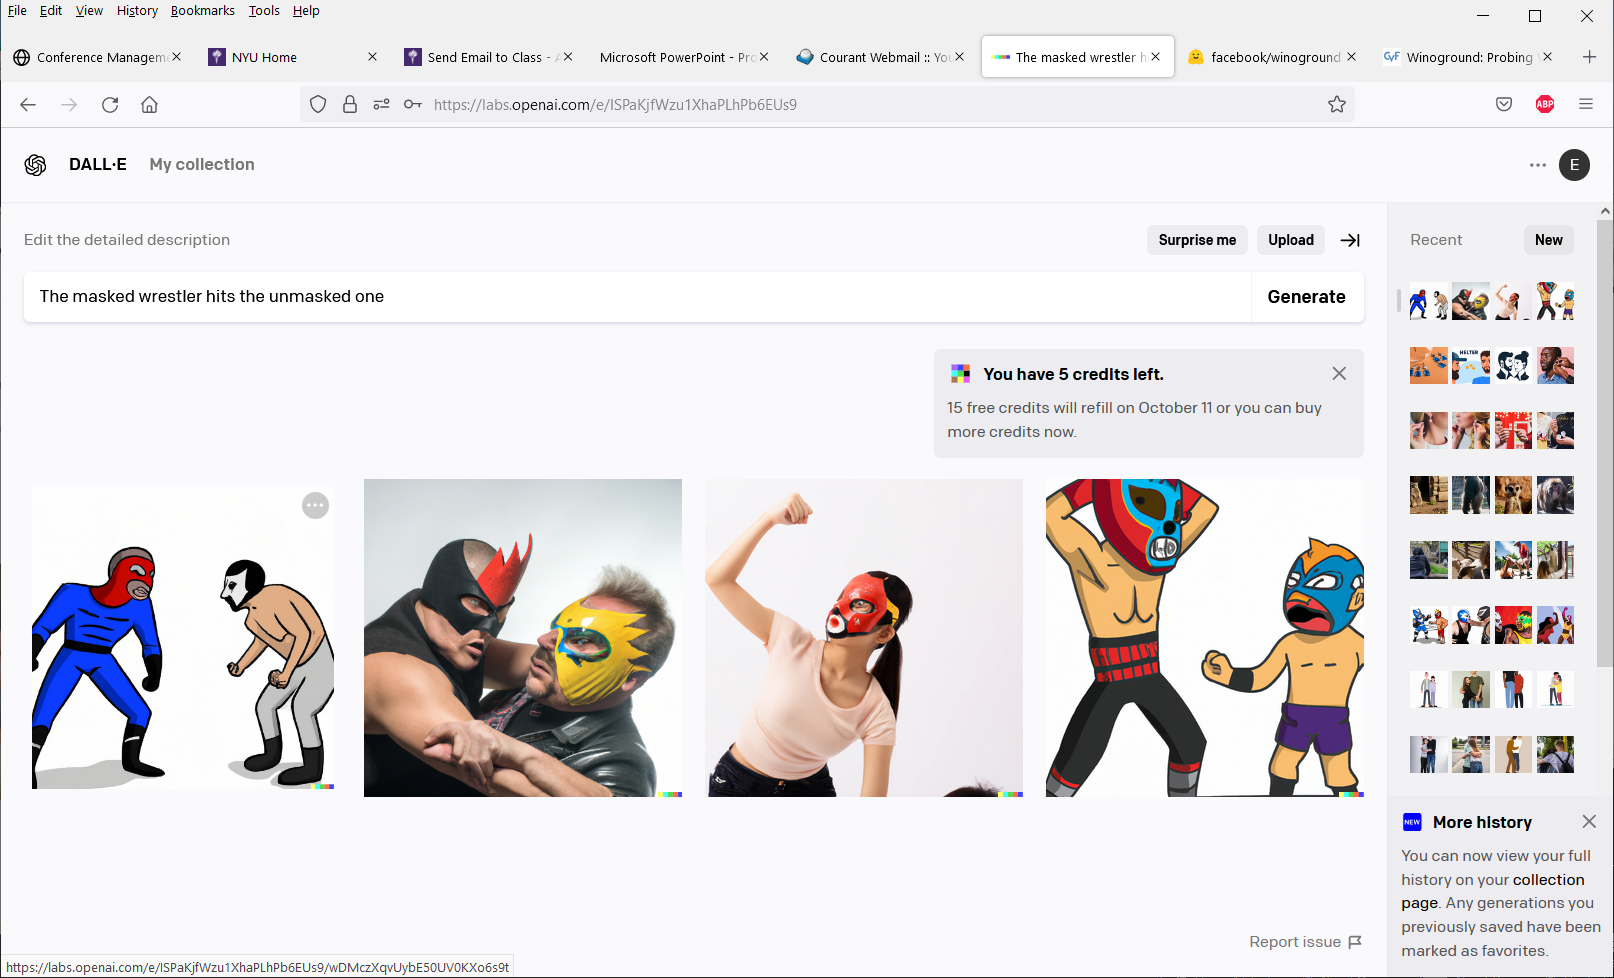
Task: Click the prompt description text field
Action: [636, 297]
